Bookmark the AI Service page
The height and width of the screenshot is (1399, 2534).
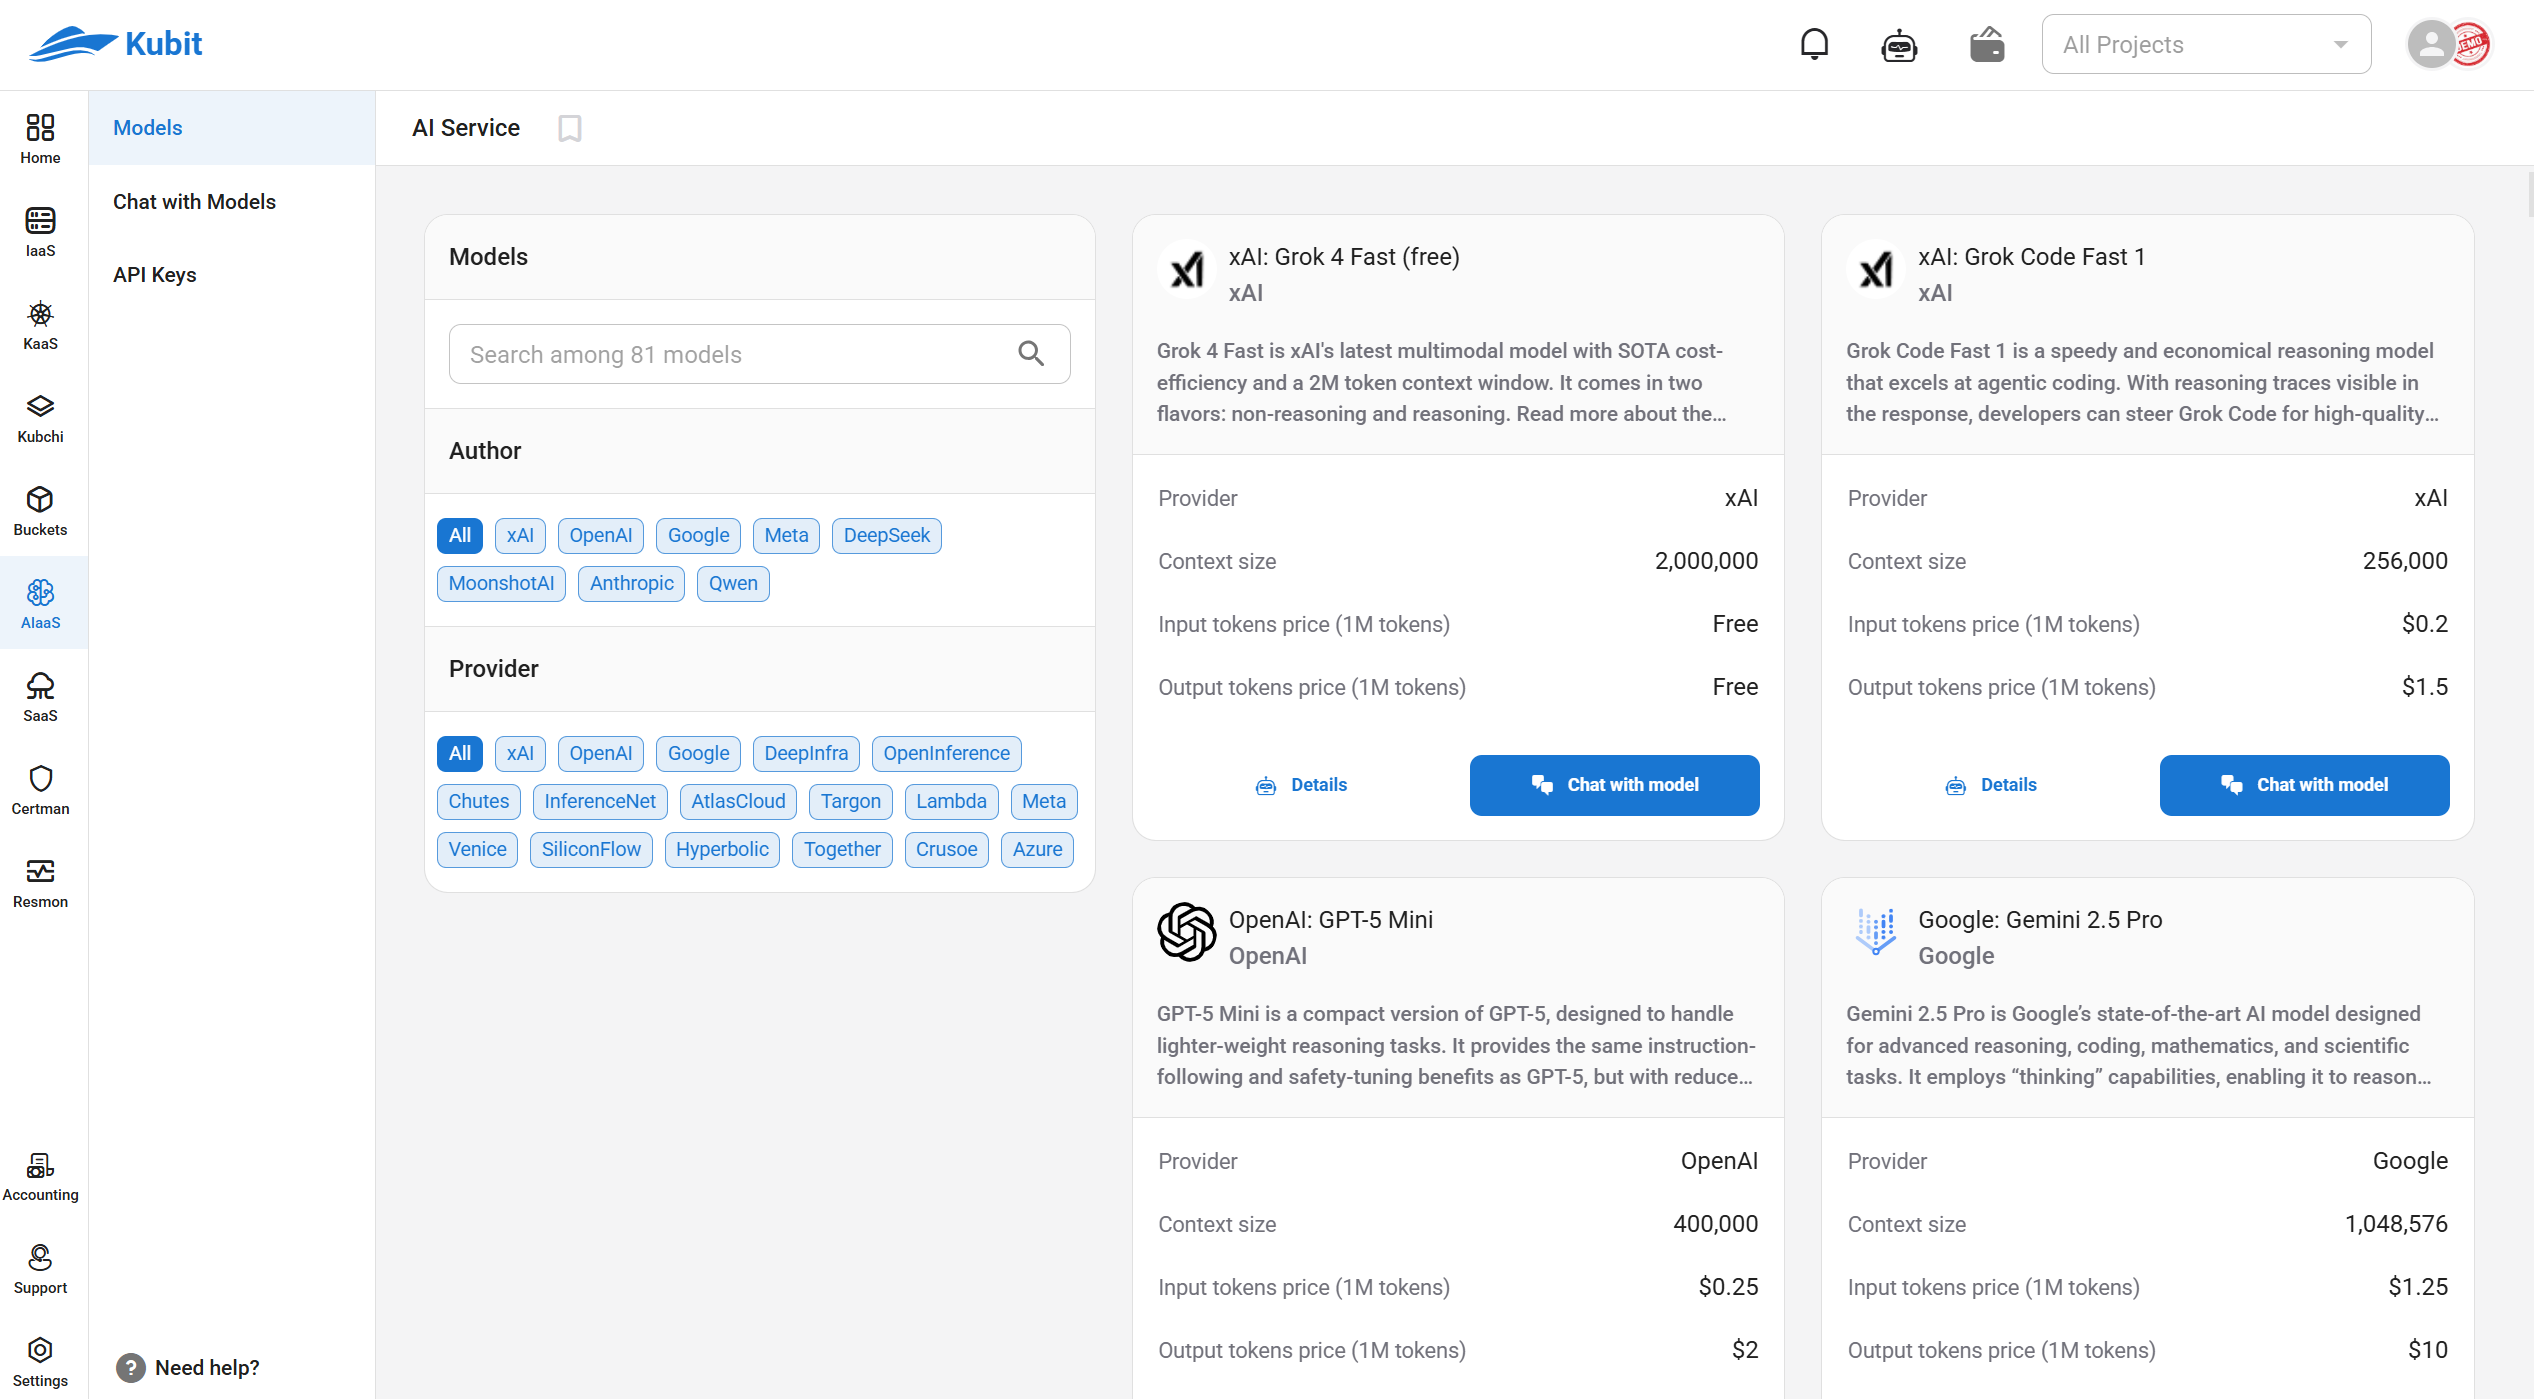click(x=570, y=128)
